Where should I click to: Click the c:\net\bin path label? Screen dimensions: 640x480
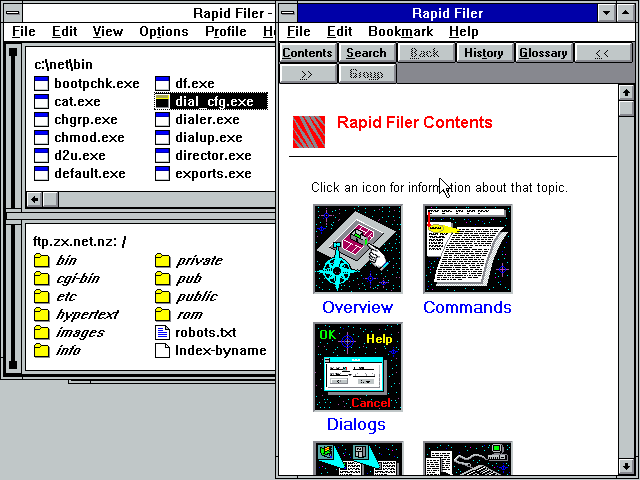pyautogui.click(x=64, y=64)
